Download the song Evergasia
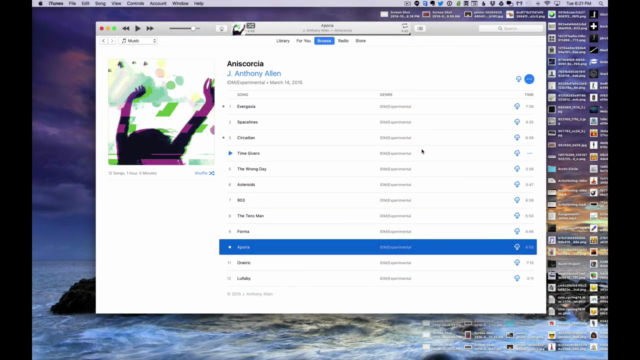This screenshot has height=360, width=640. 517,107
